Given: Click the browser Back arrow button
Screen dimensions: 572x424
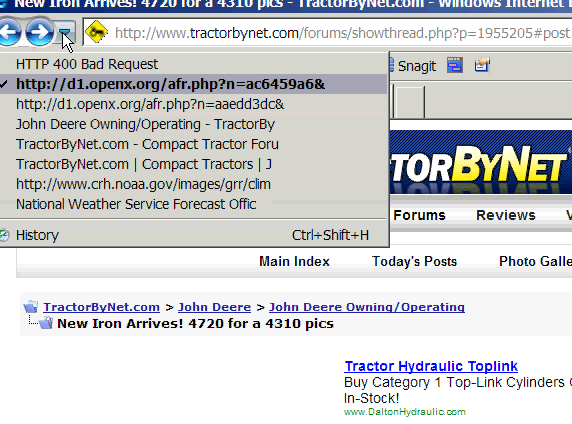Looking at the screenshot, I should coord(9,32).
